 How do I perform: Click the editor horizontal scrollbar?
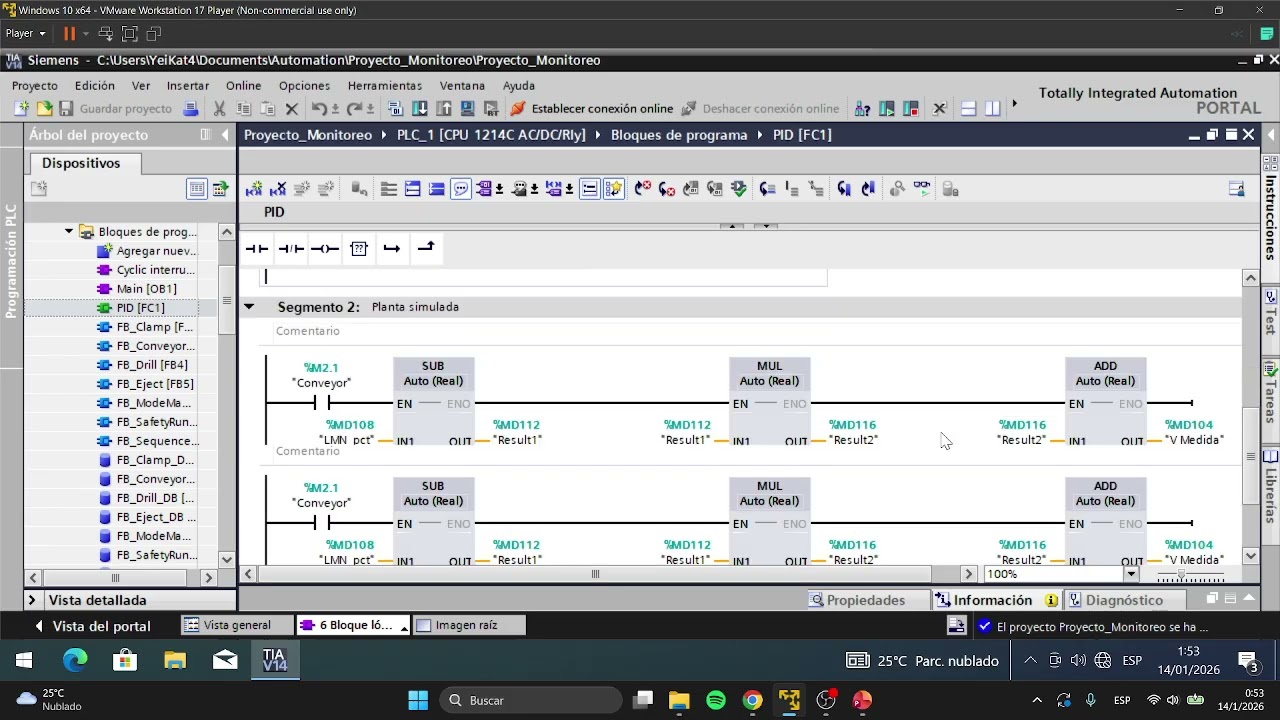coord(595,574)
